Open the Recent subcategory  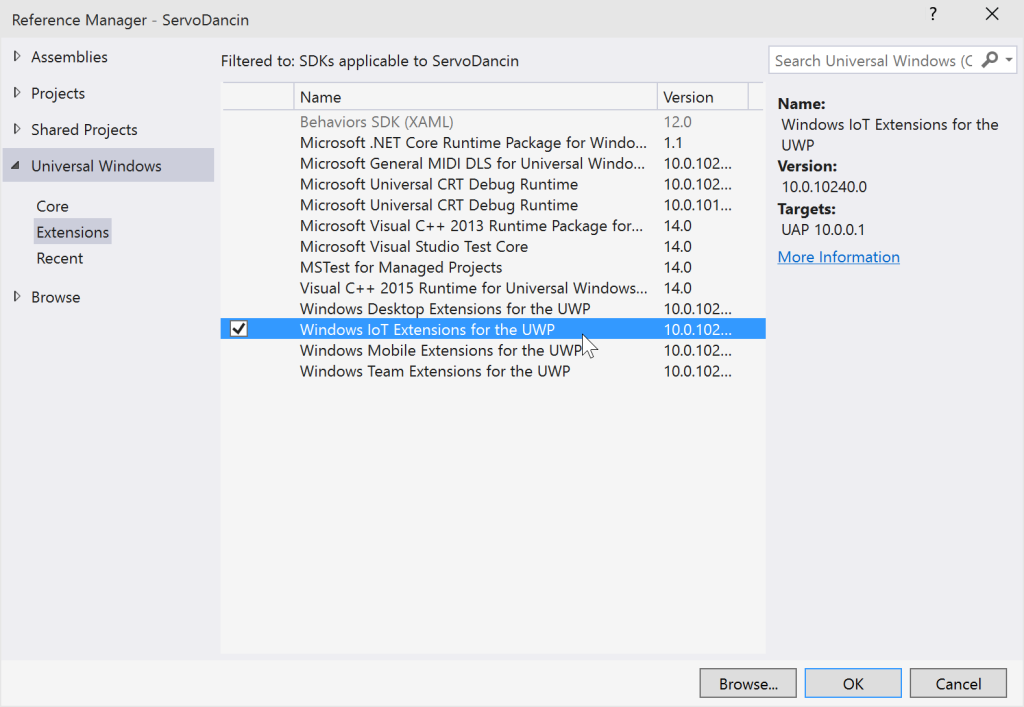pos(59,259)
